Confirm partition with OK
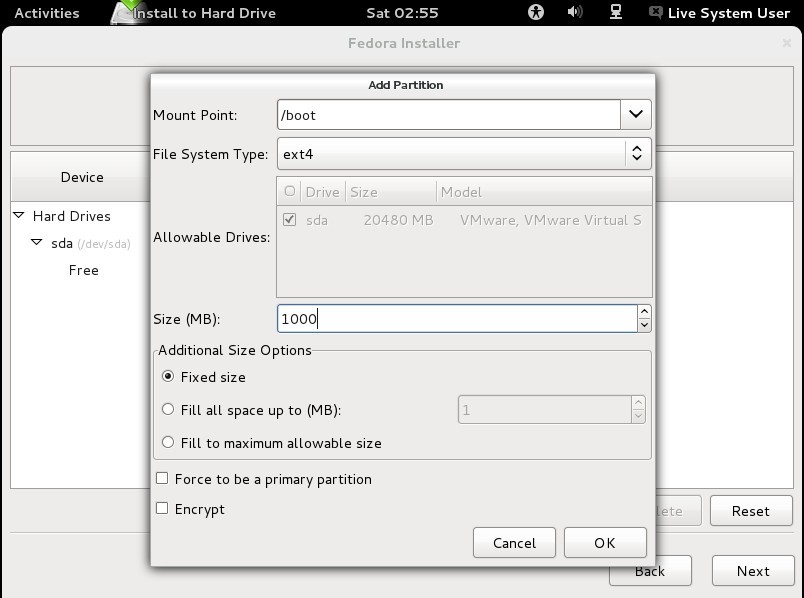 tap(605, 542)
